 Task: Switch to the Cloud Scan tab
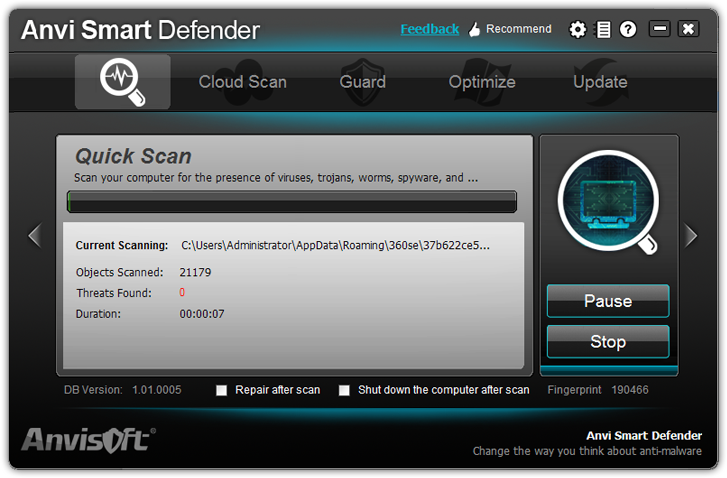click(x=242, y=82)
